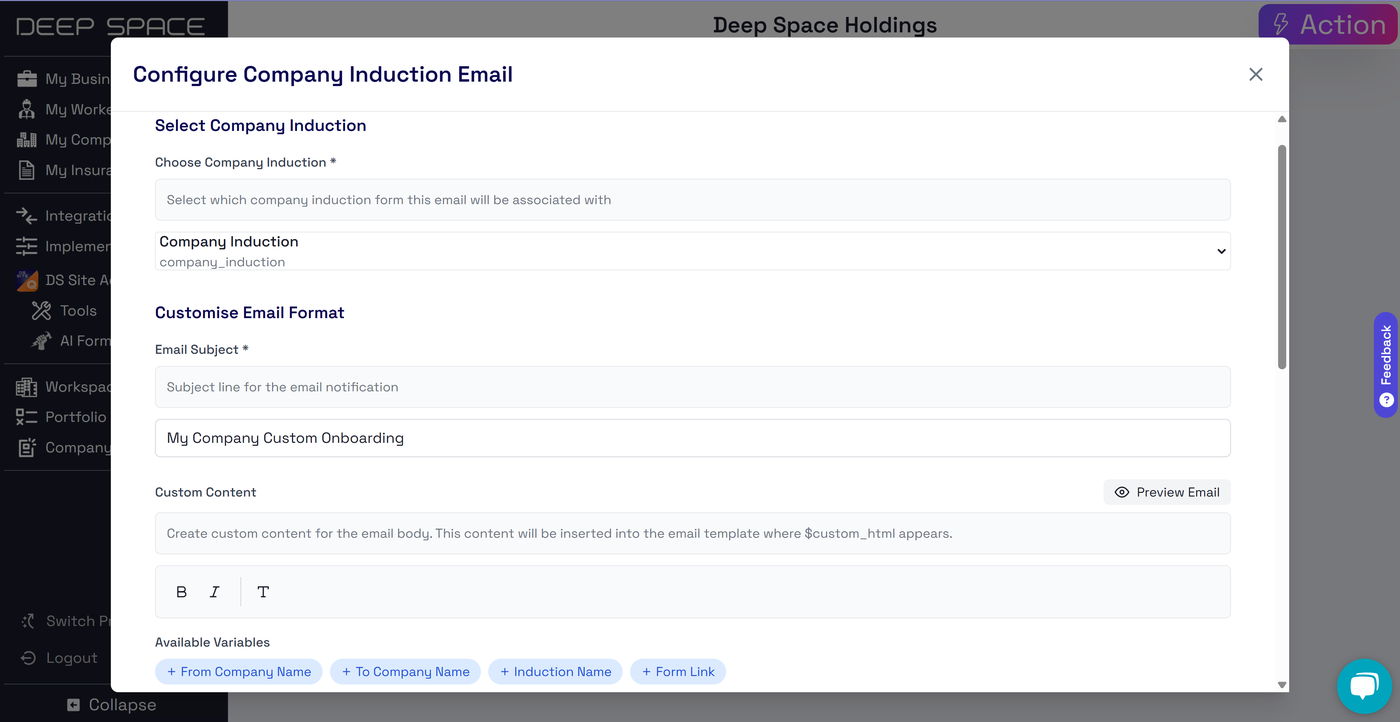This screenshot has height=722, width=1400.
Task: Toggle bold formatting in editor
Action: click(x=181, y=592)
